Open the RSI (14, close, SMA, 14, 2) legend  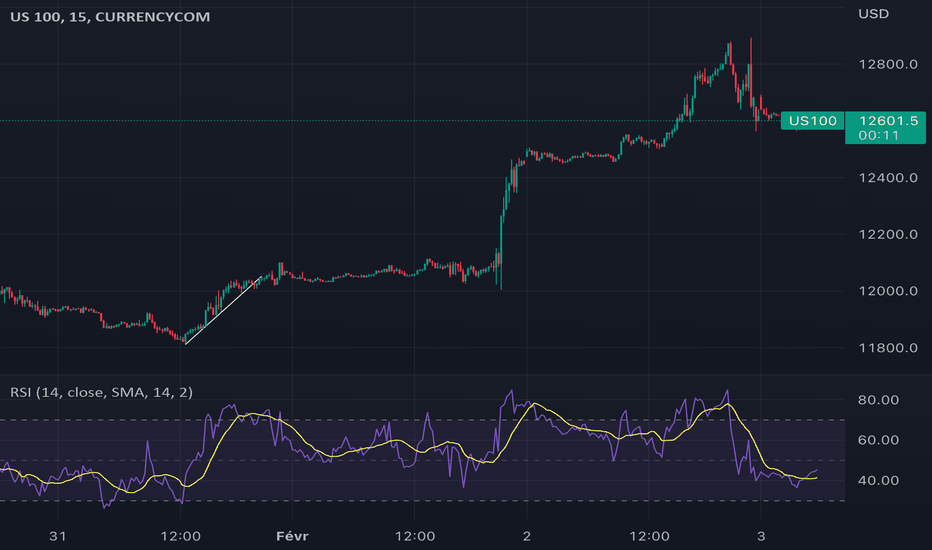pos(101,392)
